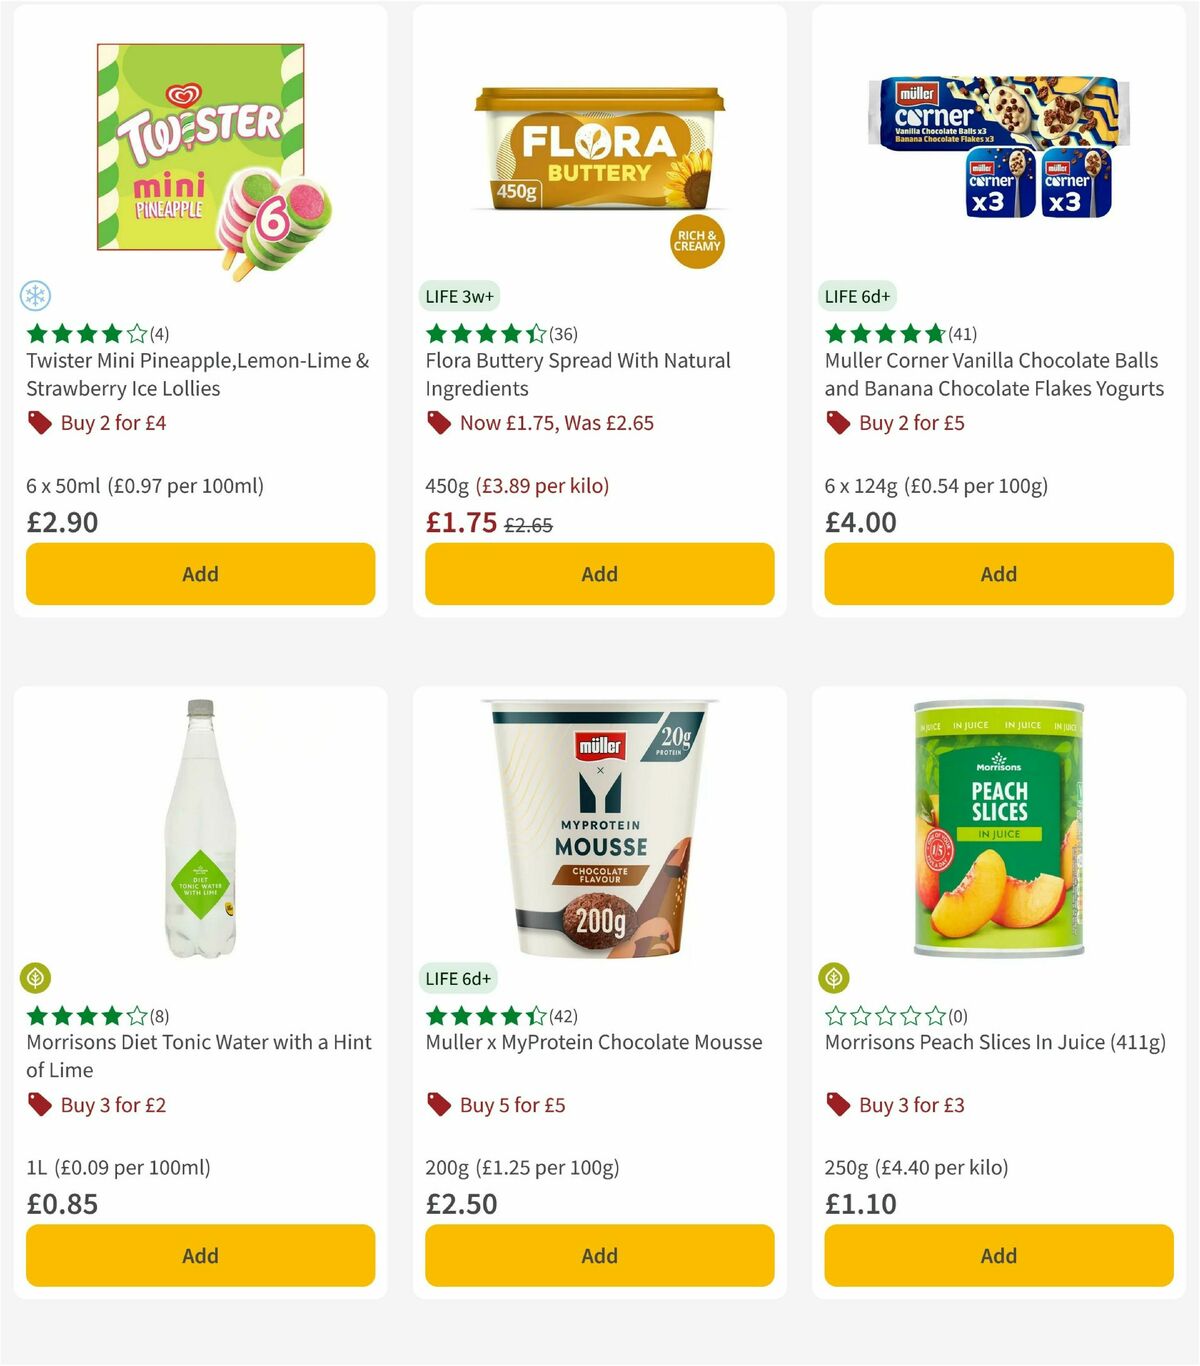The width and height of the screenshot is (1200, 1366).
Task: Click the offer tag icon beside Now £1.75
Action: pyautogui.click(x=439, y=423)
